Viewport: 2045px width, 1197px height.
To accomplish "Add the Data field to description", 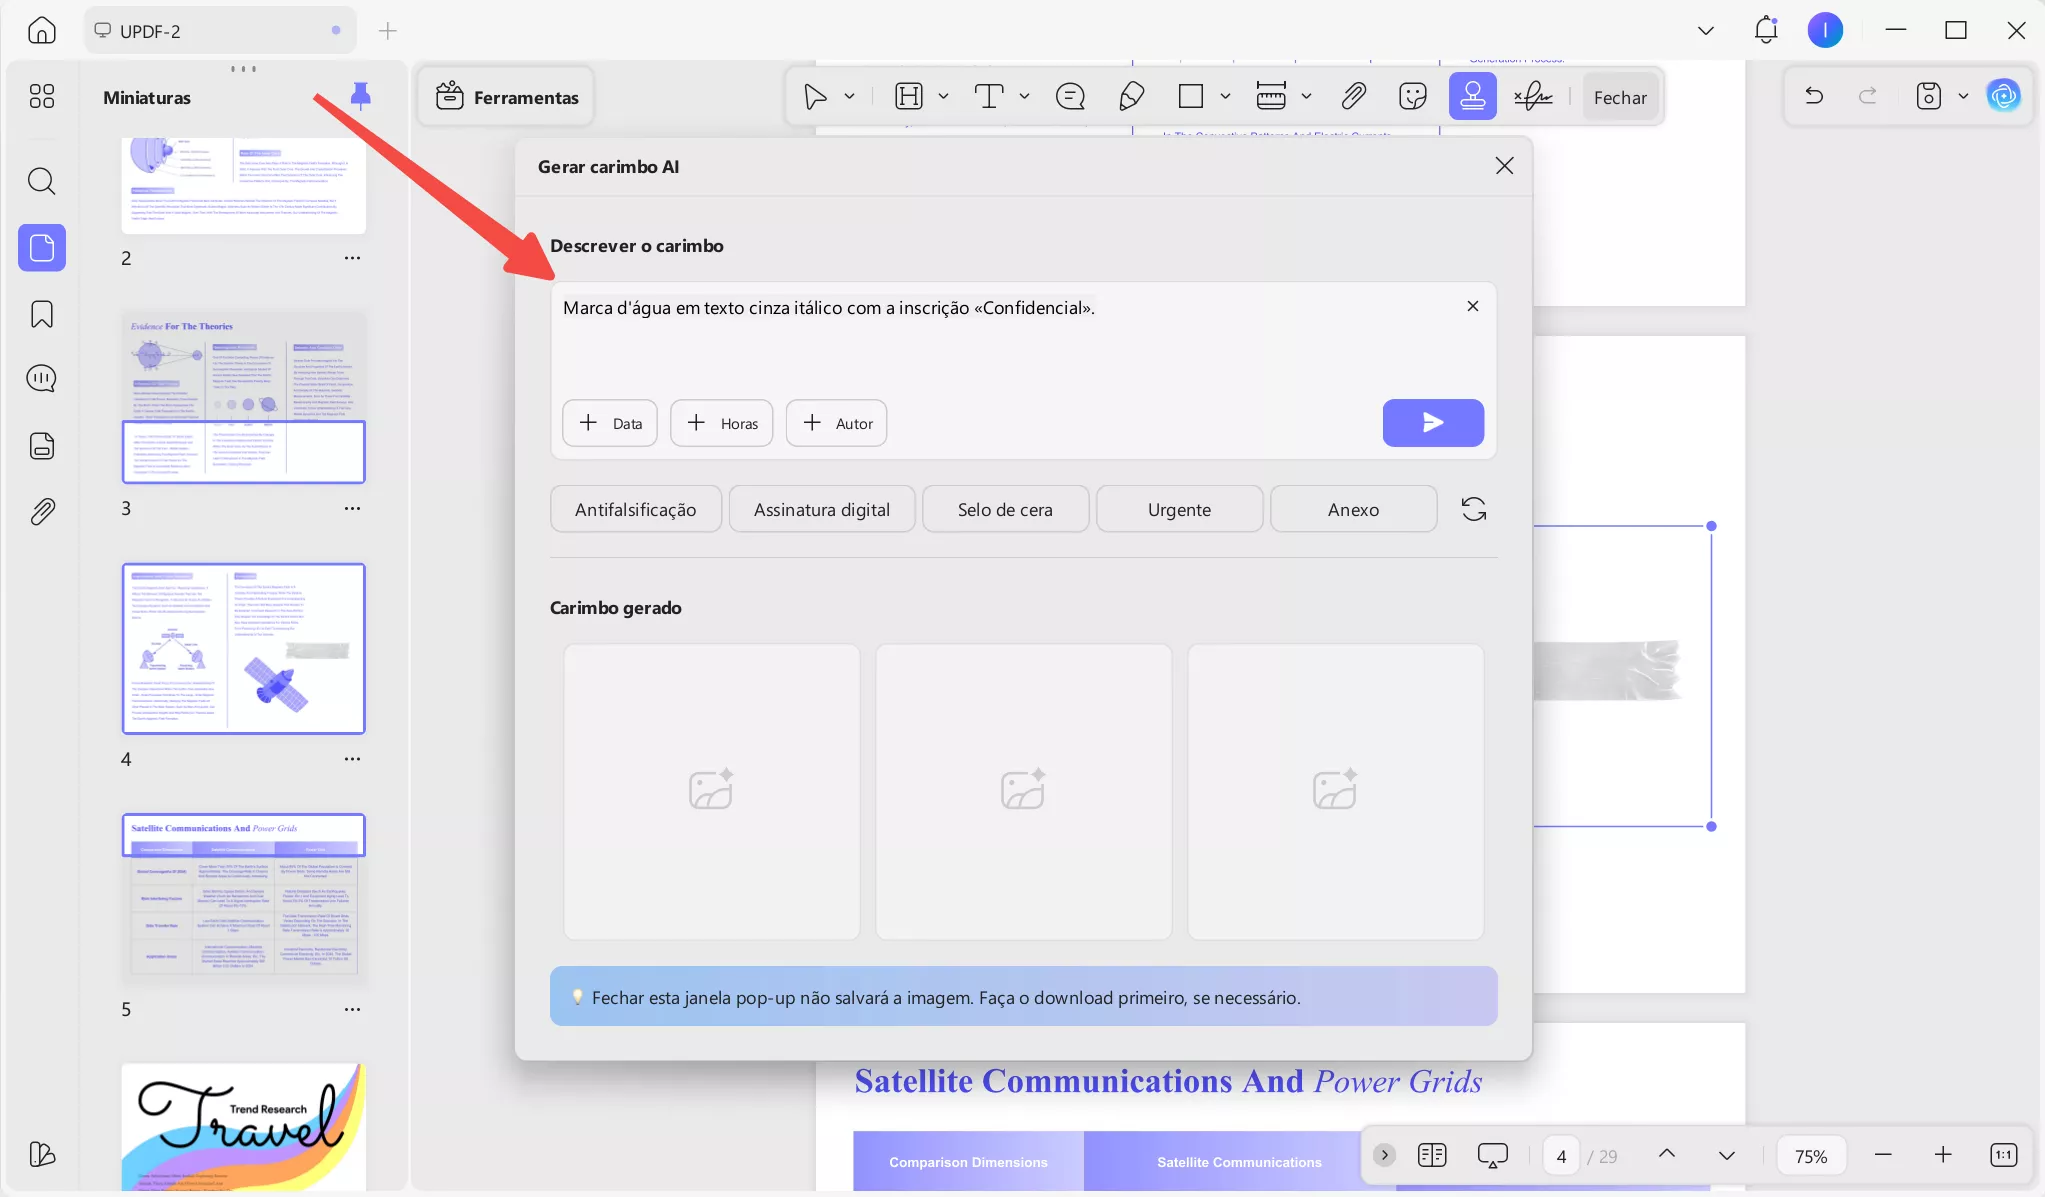I will [610, 423].
